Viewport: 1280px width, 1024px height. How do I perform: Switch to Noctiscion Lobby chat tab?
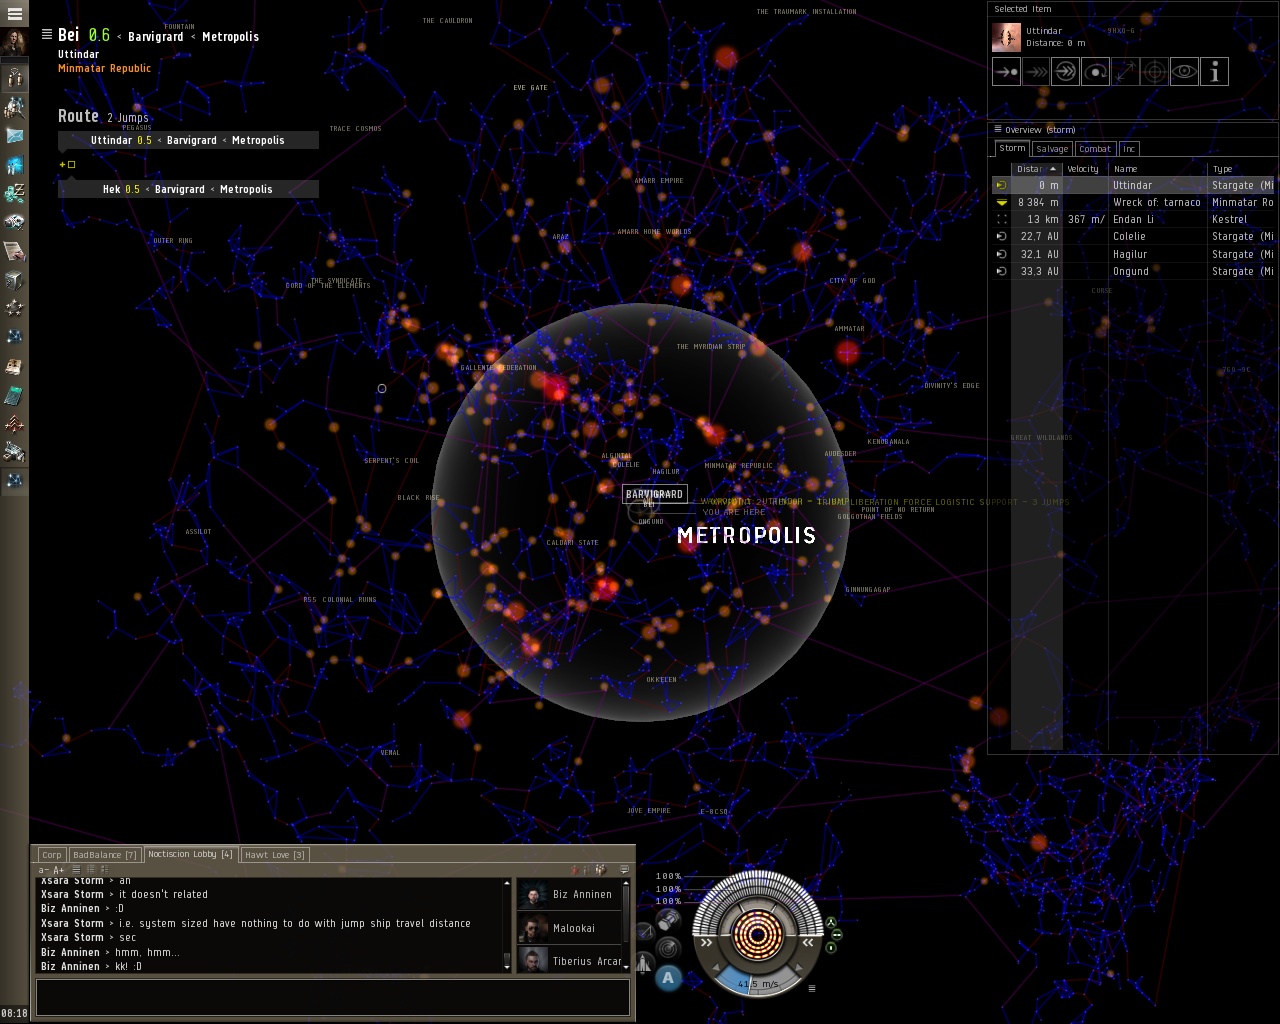190,854
